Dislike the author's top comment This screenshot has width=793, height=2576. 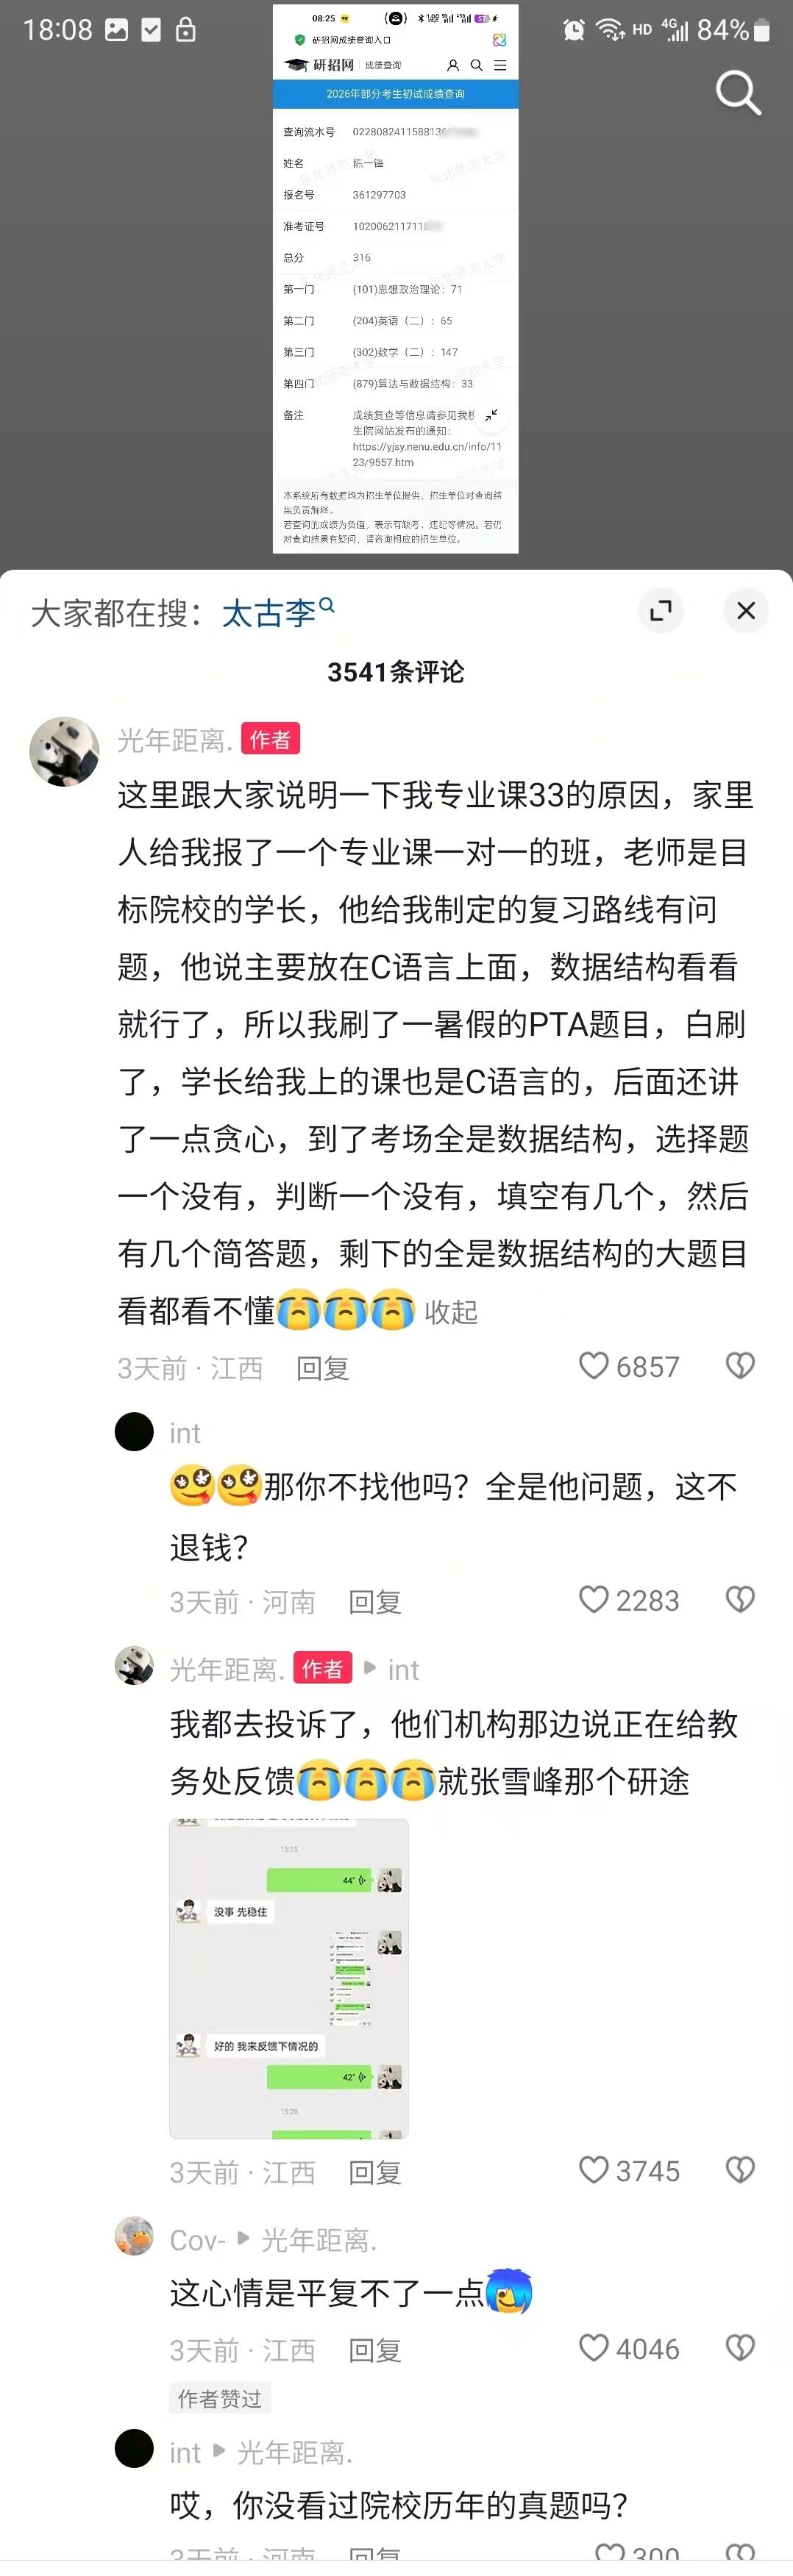(x=740, y=1366)
